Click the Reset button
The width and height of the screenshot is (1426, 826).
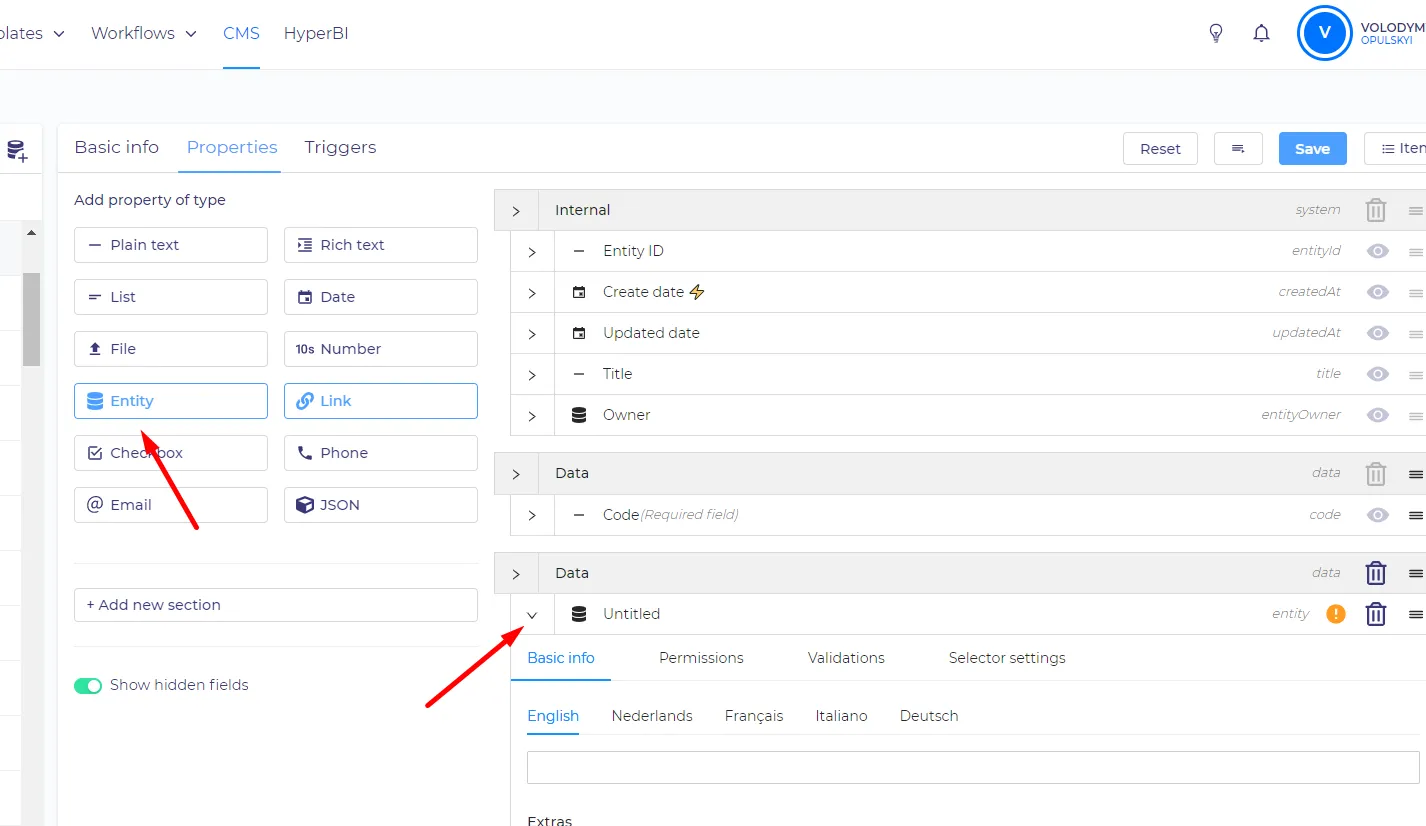click(x=1160, y=148)
